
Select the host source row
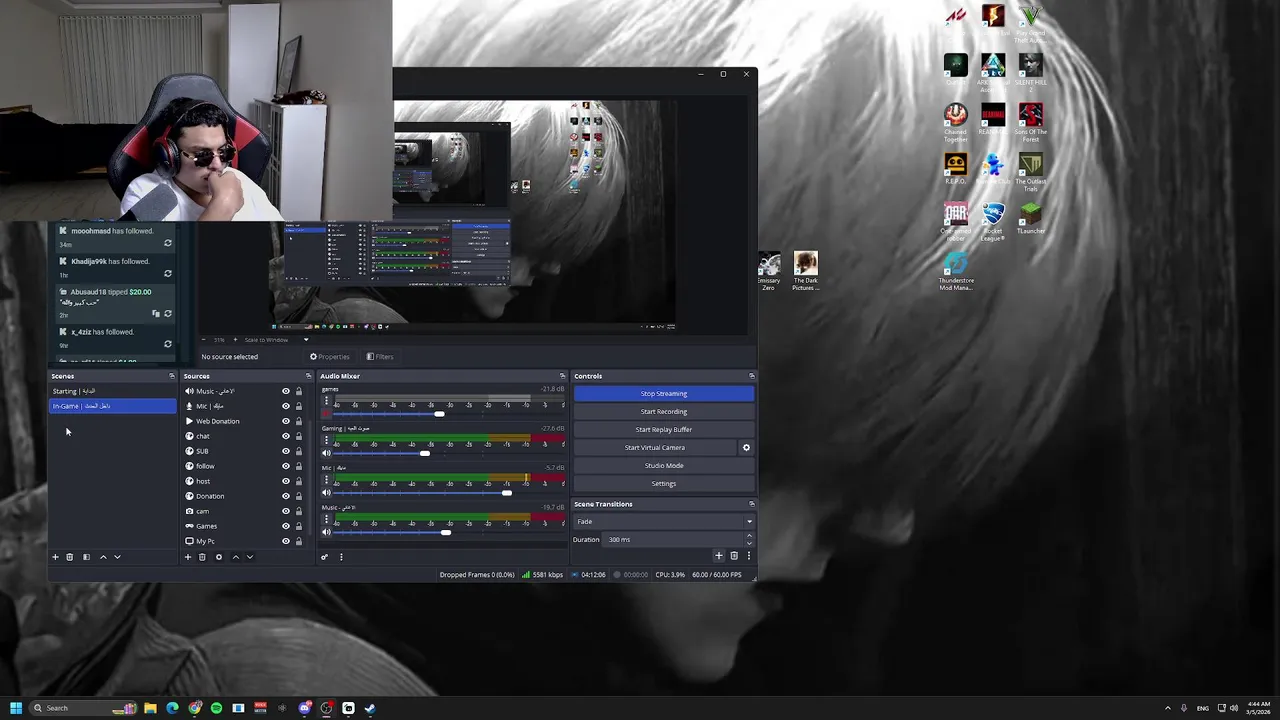point(245,481)
